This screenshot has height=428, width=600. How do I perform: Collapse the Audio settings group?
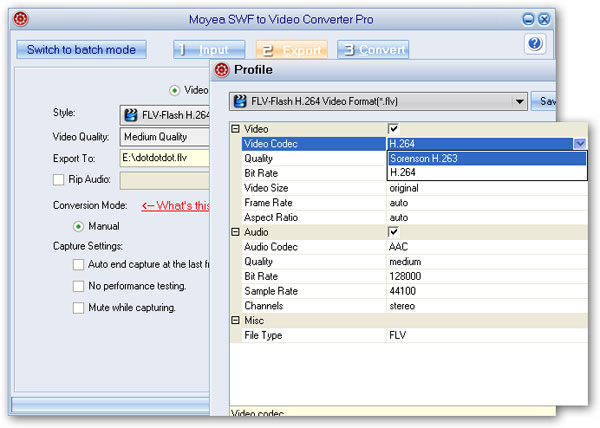[235, 232]
